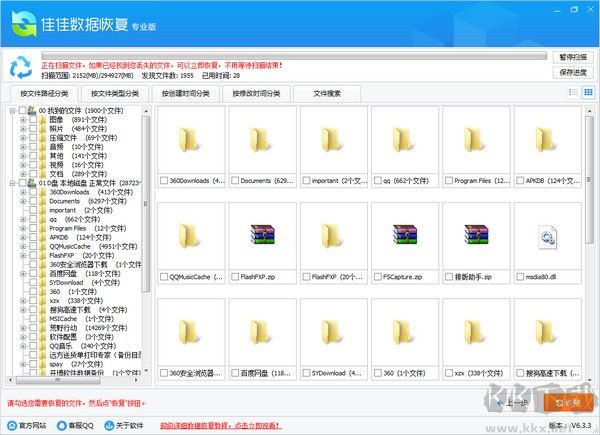Expand the 照片 tree node
The width and height of the screenshot is (600, 435).
pos(23,129)
